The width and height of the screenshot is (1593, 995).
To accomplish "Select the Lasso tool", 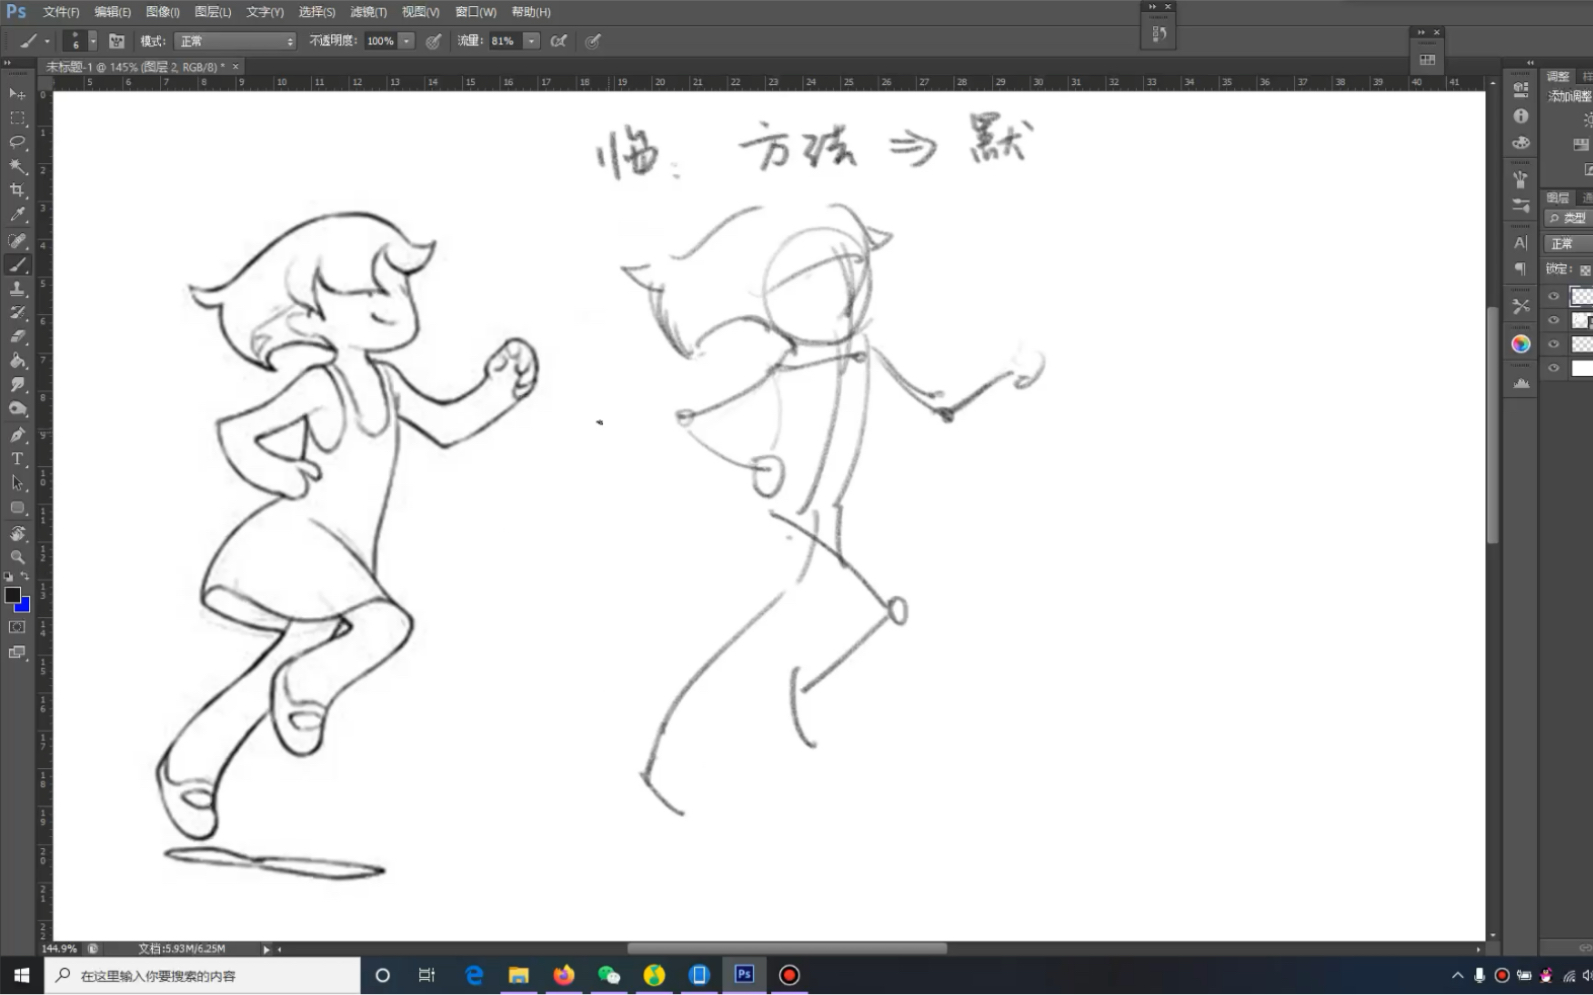I will coord(17,142).
